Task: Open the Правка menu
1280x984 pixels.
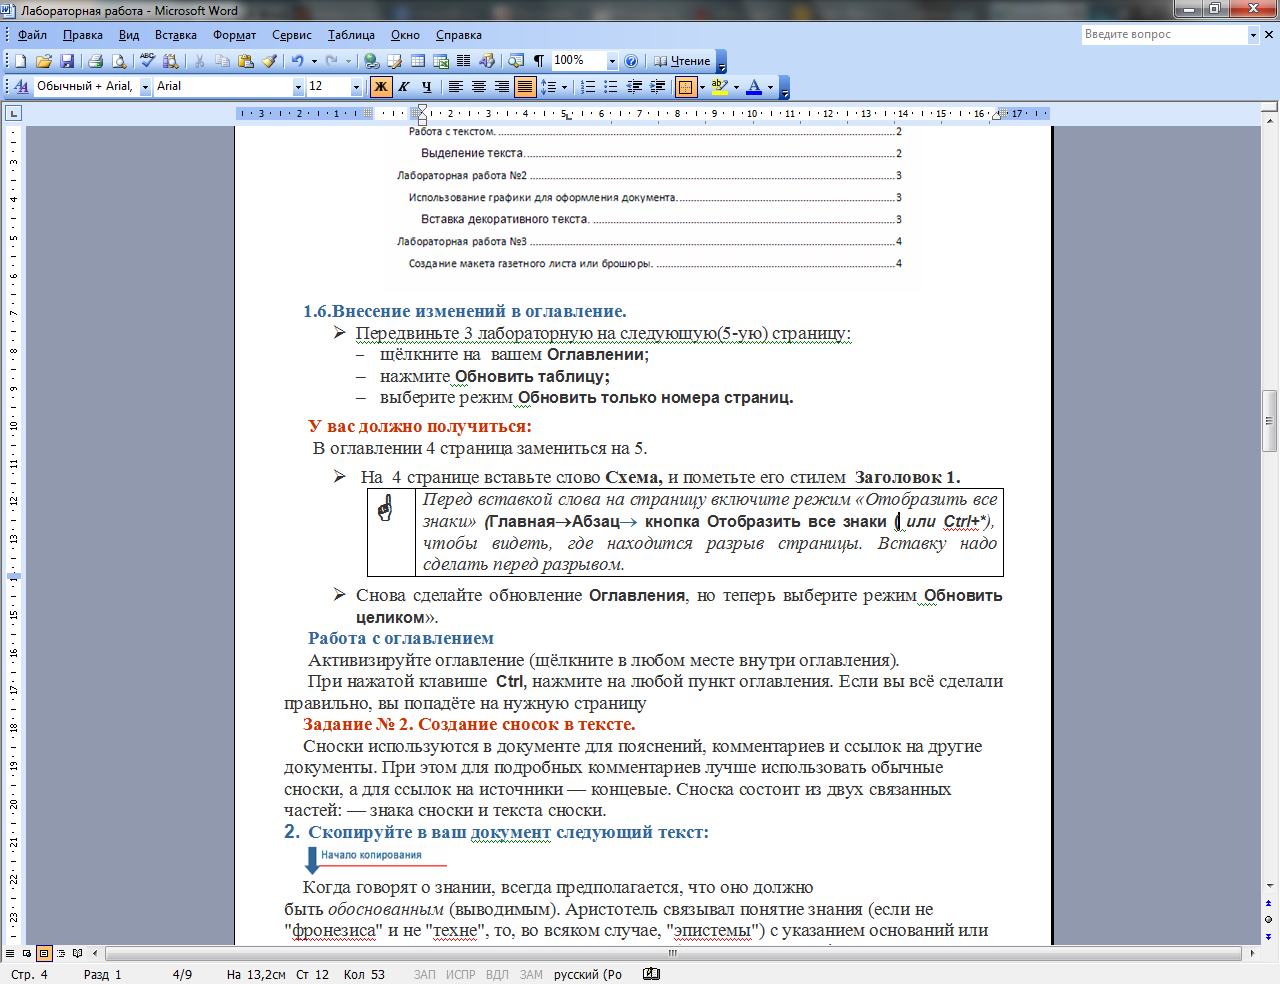Action: [83, 35]
